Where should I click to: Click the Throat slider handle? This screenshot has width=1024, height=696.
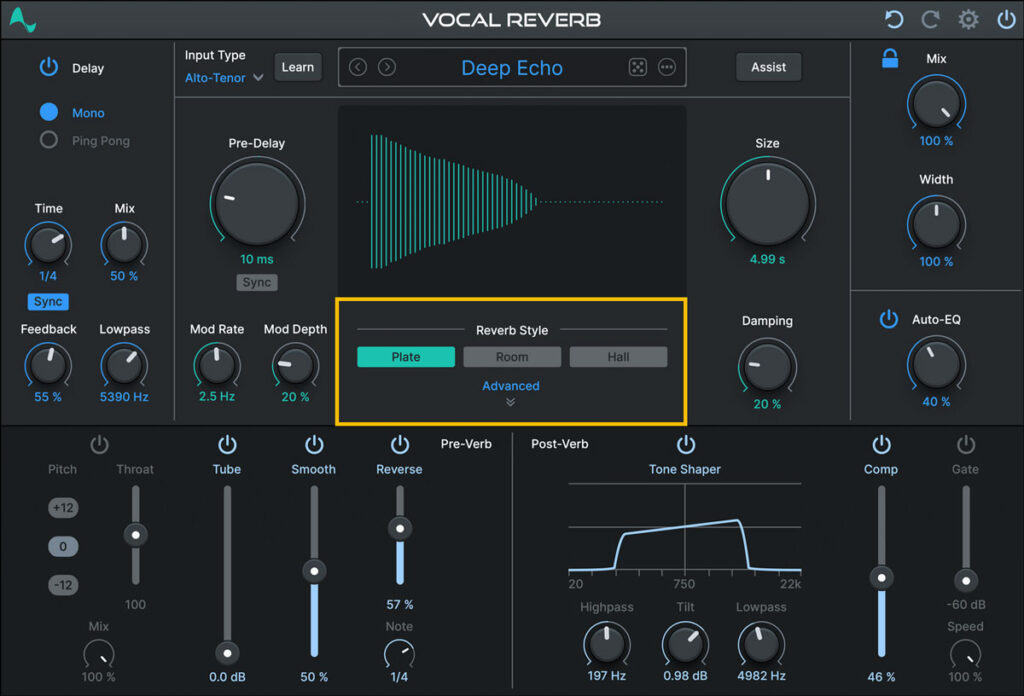point(136,535)
